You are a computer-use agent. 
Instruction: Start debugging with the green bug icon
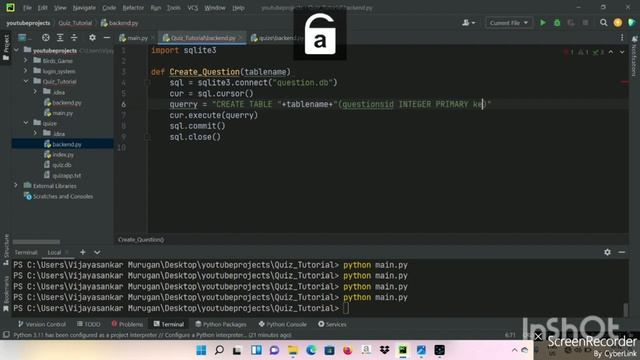(557, 23)
